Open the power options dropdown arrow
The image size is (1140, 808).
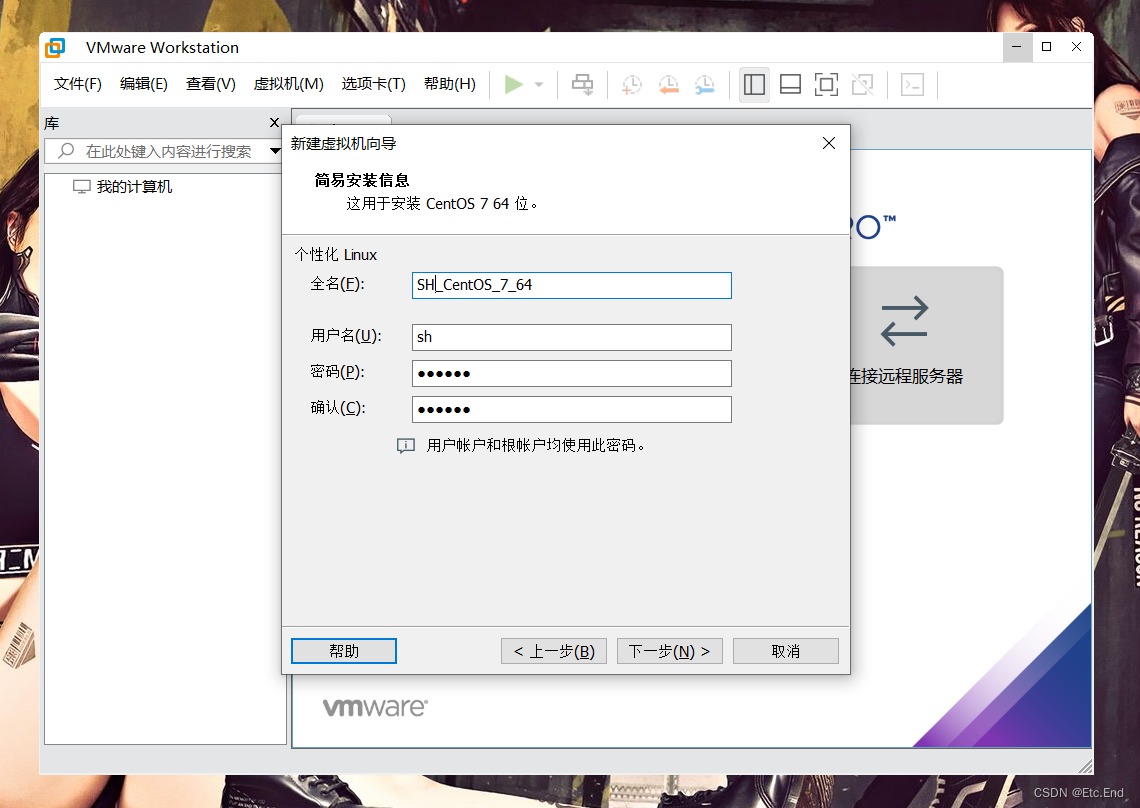539,84
